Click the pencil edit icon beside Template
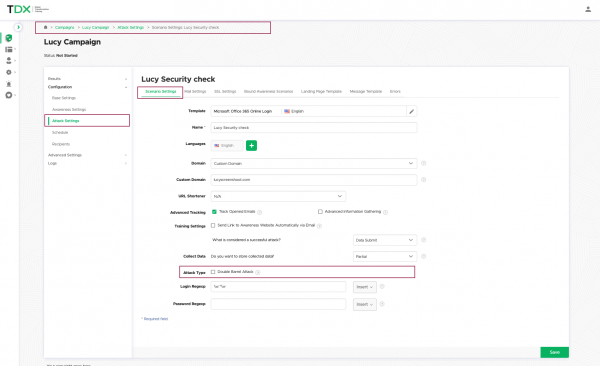The height and width of the screenshot is (366, 600). click(411, 111)
